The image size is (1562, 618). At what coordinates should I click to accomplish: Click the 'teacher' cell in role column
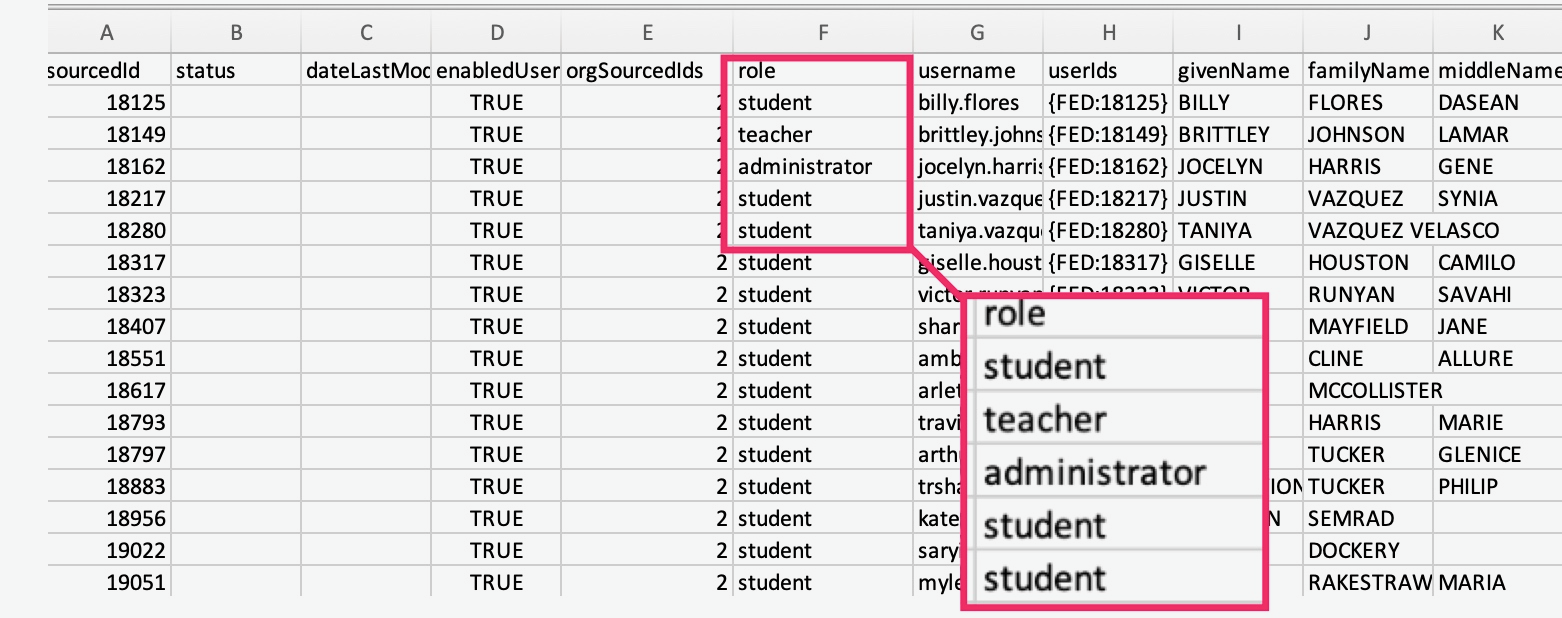(822, 134)
